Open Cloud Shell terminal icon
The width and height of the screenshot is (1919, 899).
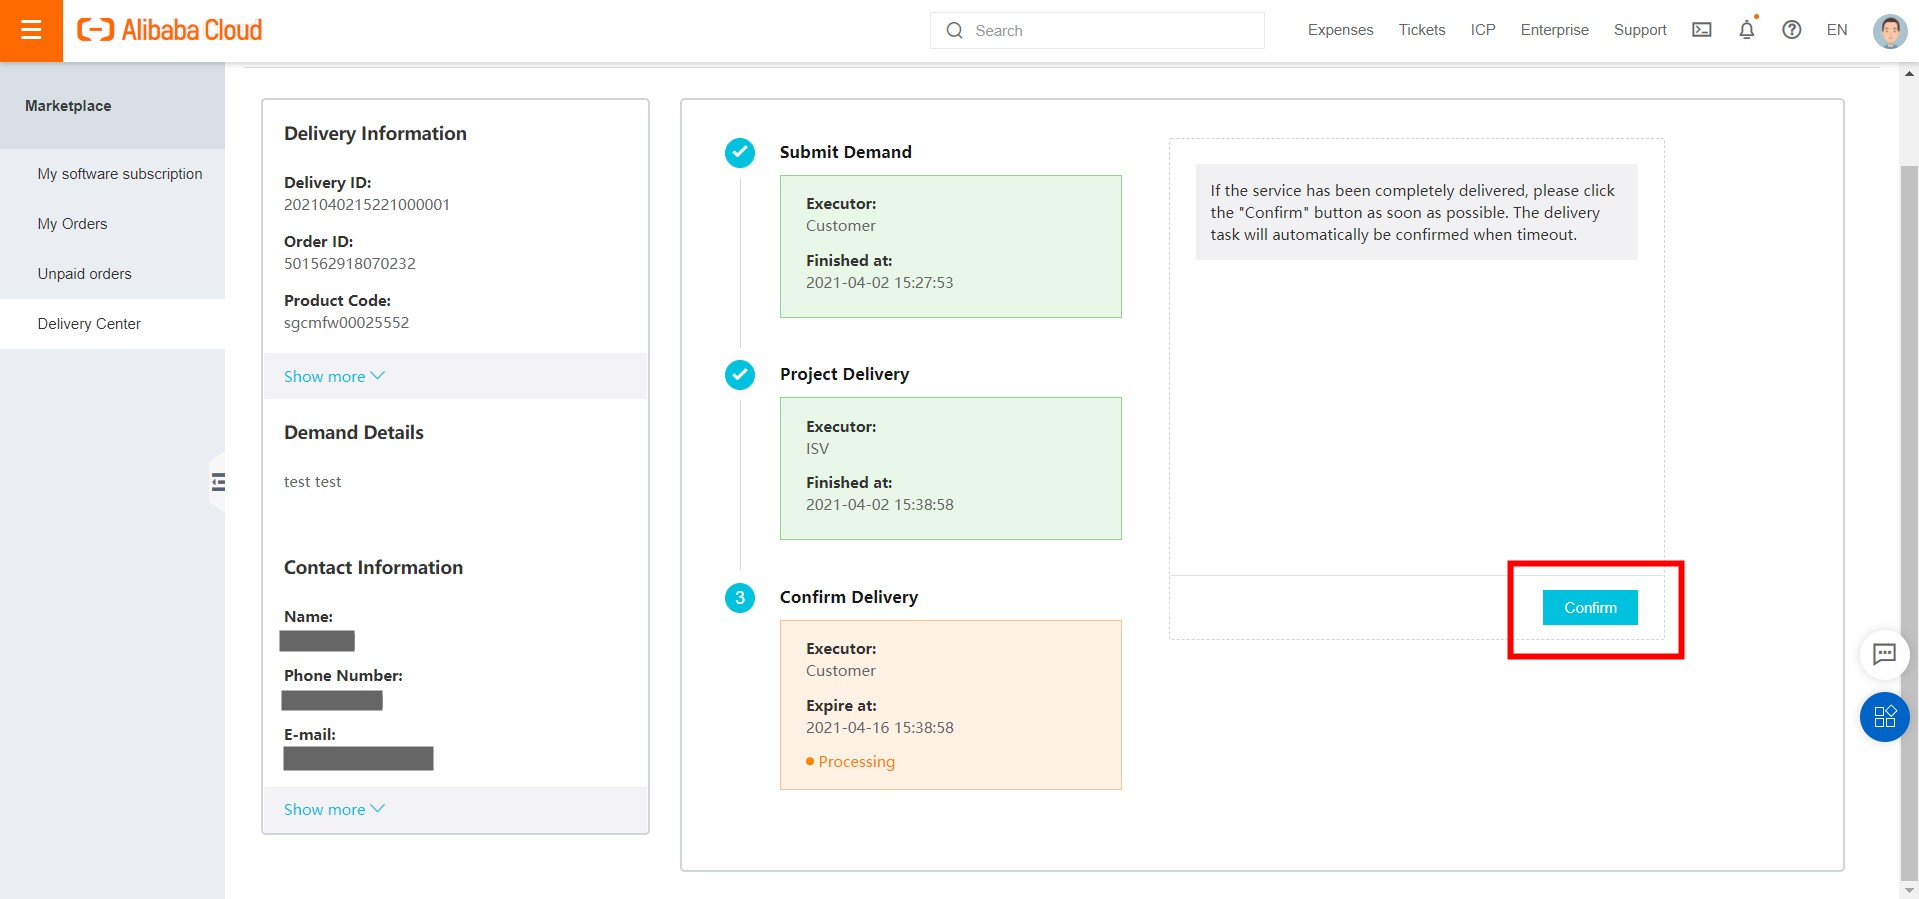coord(1701,30)
